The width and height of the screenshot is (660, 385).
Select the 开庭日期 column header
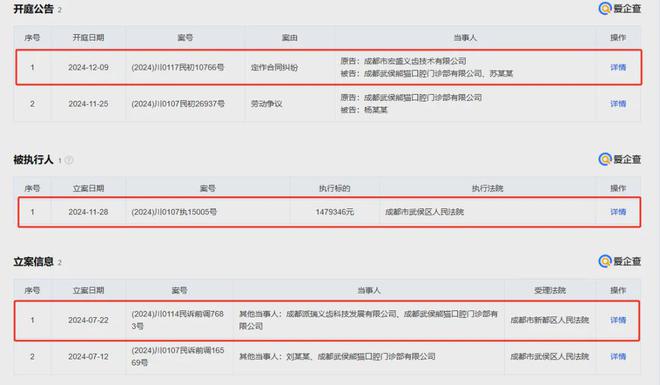(88, 37)
